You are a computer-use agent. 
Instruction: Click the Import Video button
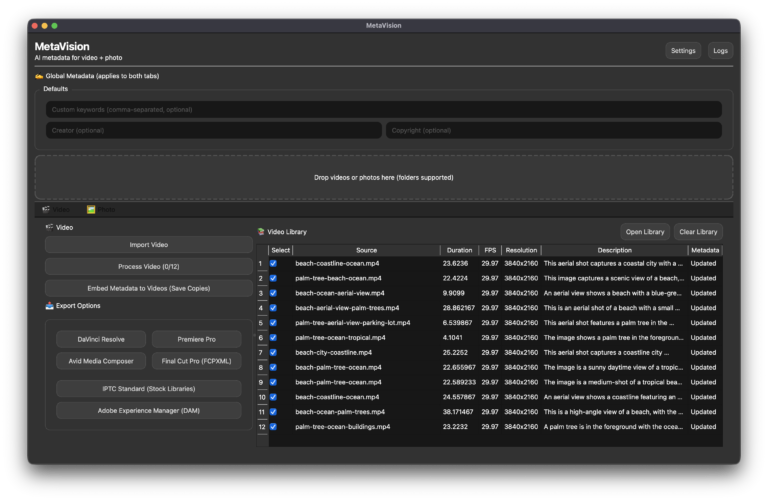coord(149,245)
